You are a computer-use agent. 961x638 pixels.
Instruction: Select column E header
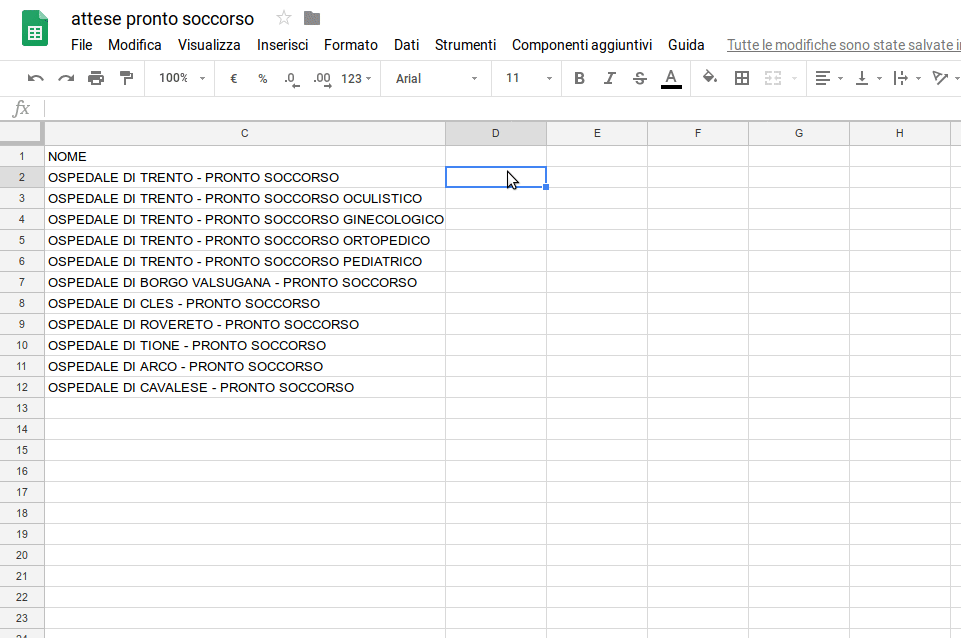point(597,133)
